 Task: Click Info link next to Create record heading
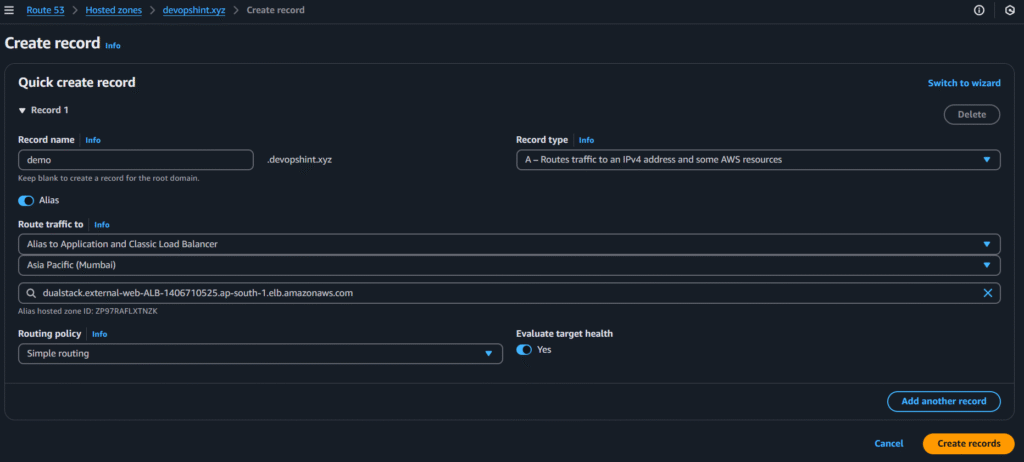point(113,46)
